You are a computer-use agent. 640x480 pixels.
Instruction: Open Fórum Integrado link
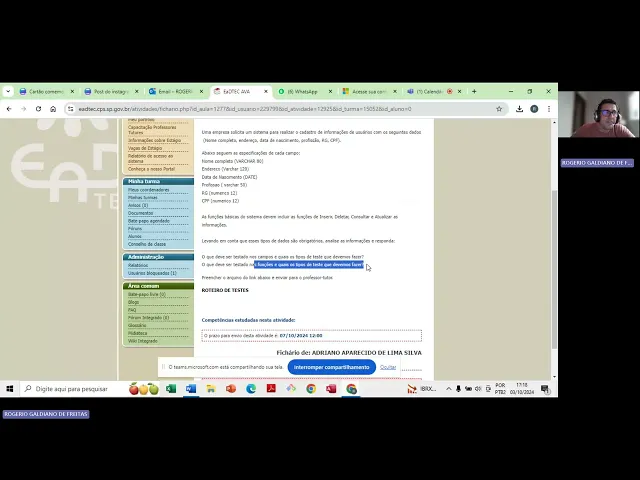pos(149,318)
